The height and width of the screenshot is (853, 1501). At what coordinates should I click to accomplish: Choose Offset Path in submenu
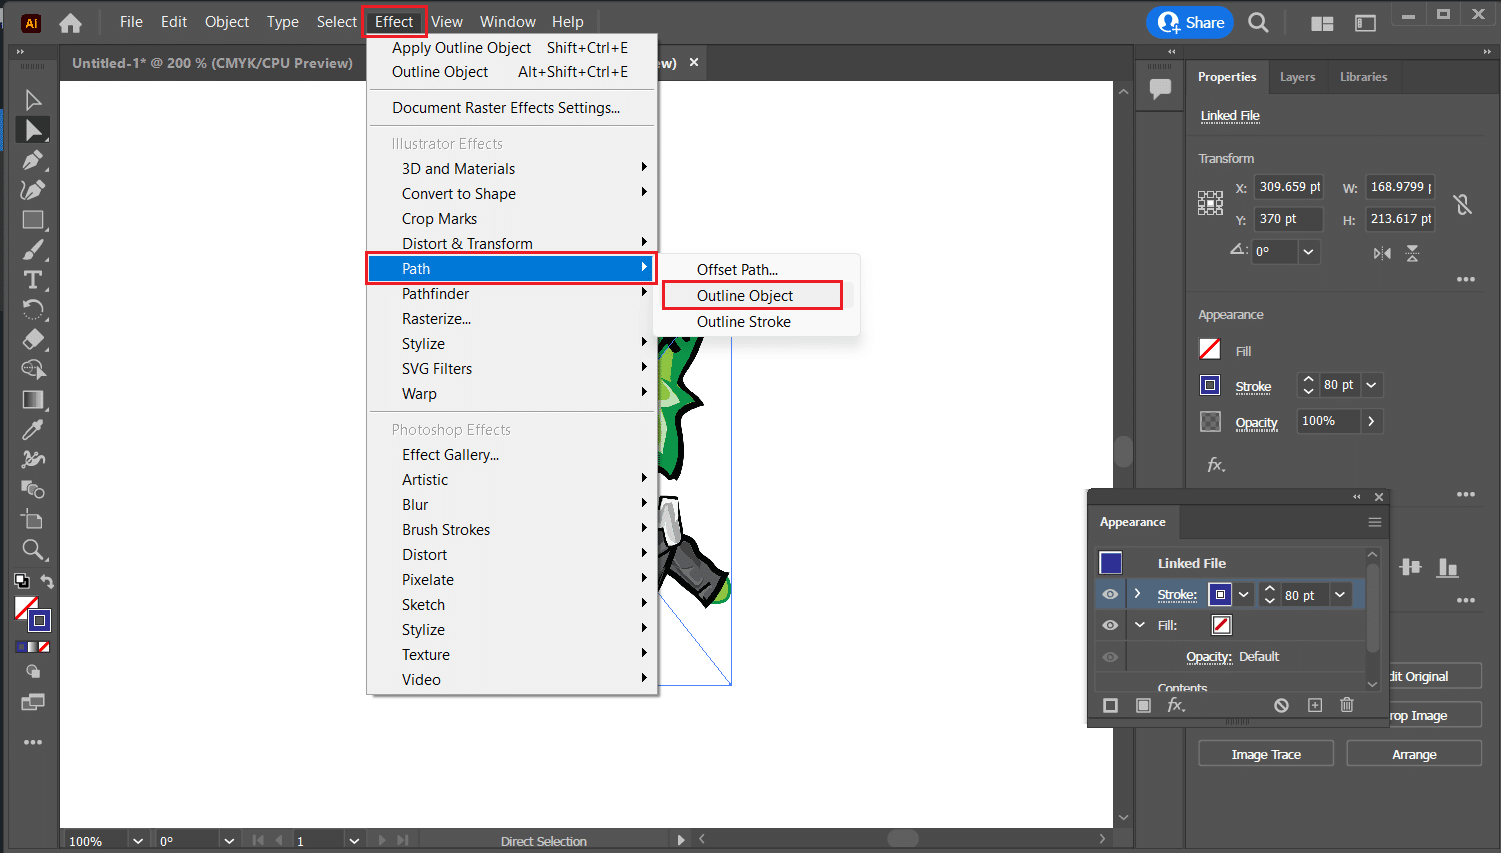point(737,270)
